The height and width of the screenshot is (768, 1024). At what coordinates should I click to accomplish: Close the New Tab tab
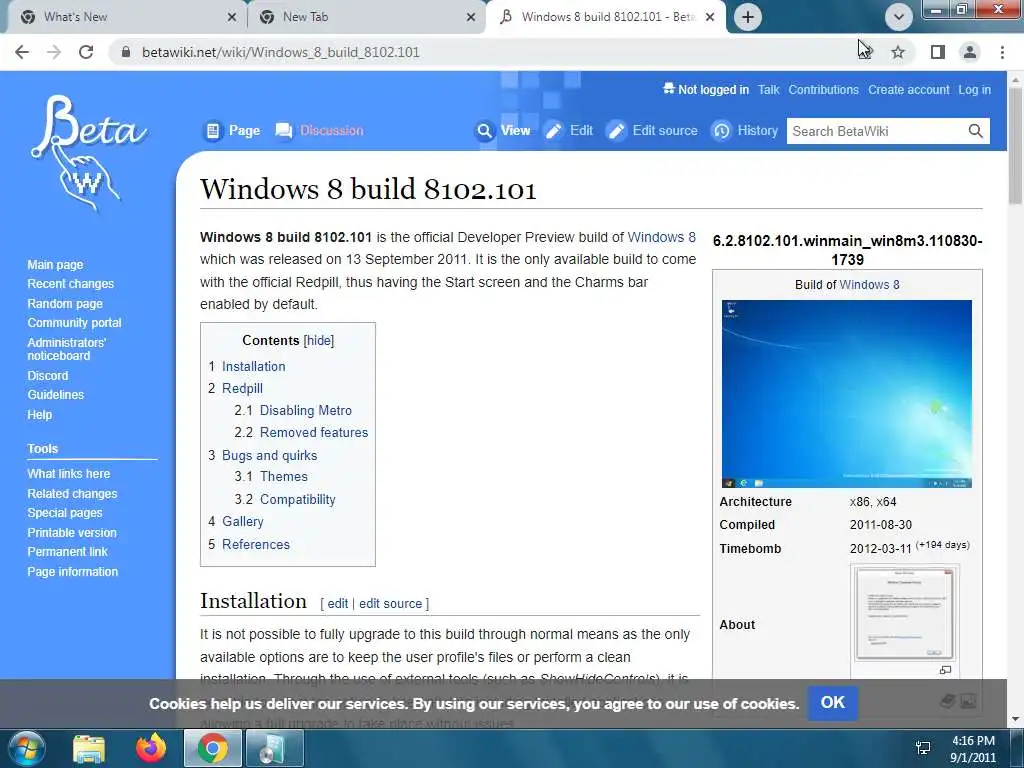coord(471,17)
